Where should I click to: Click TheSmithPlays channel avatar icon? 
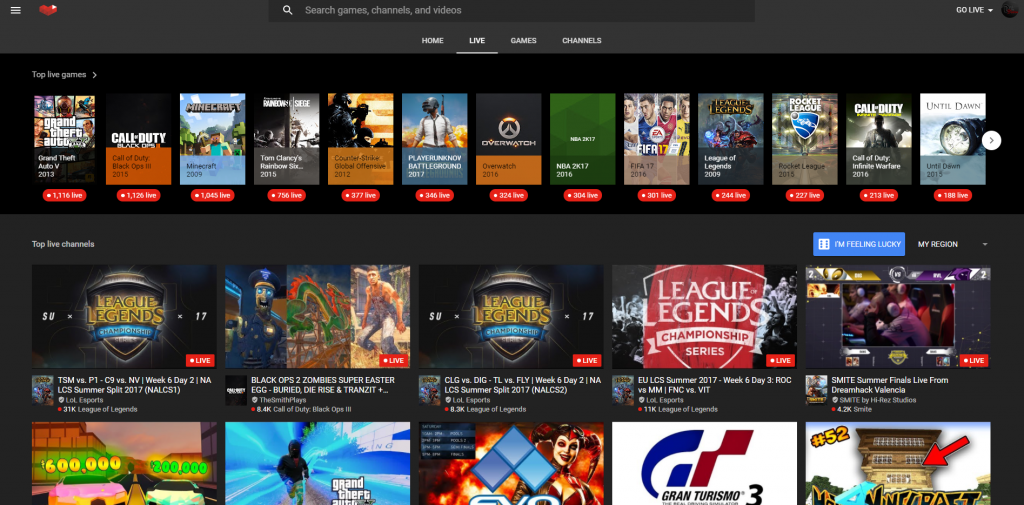pos(235,389)
